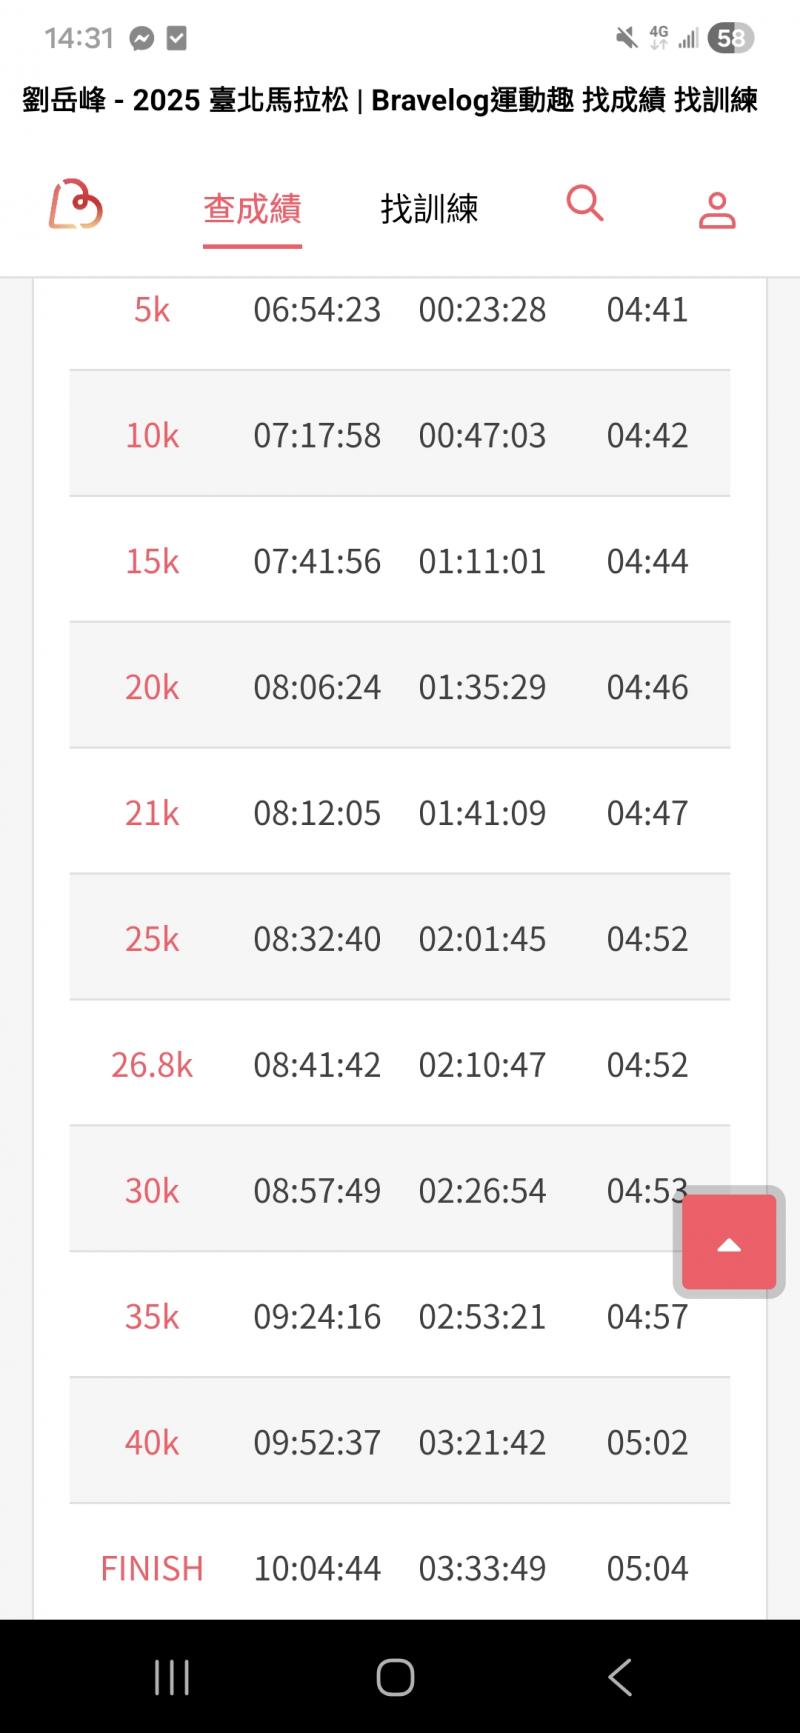Tap the FINISH row label
The image size is (800, 1733).
(x=152, y=1568)
